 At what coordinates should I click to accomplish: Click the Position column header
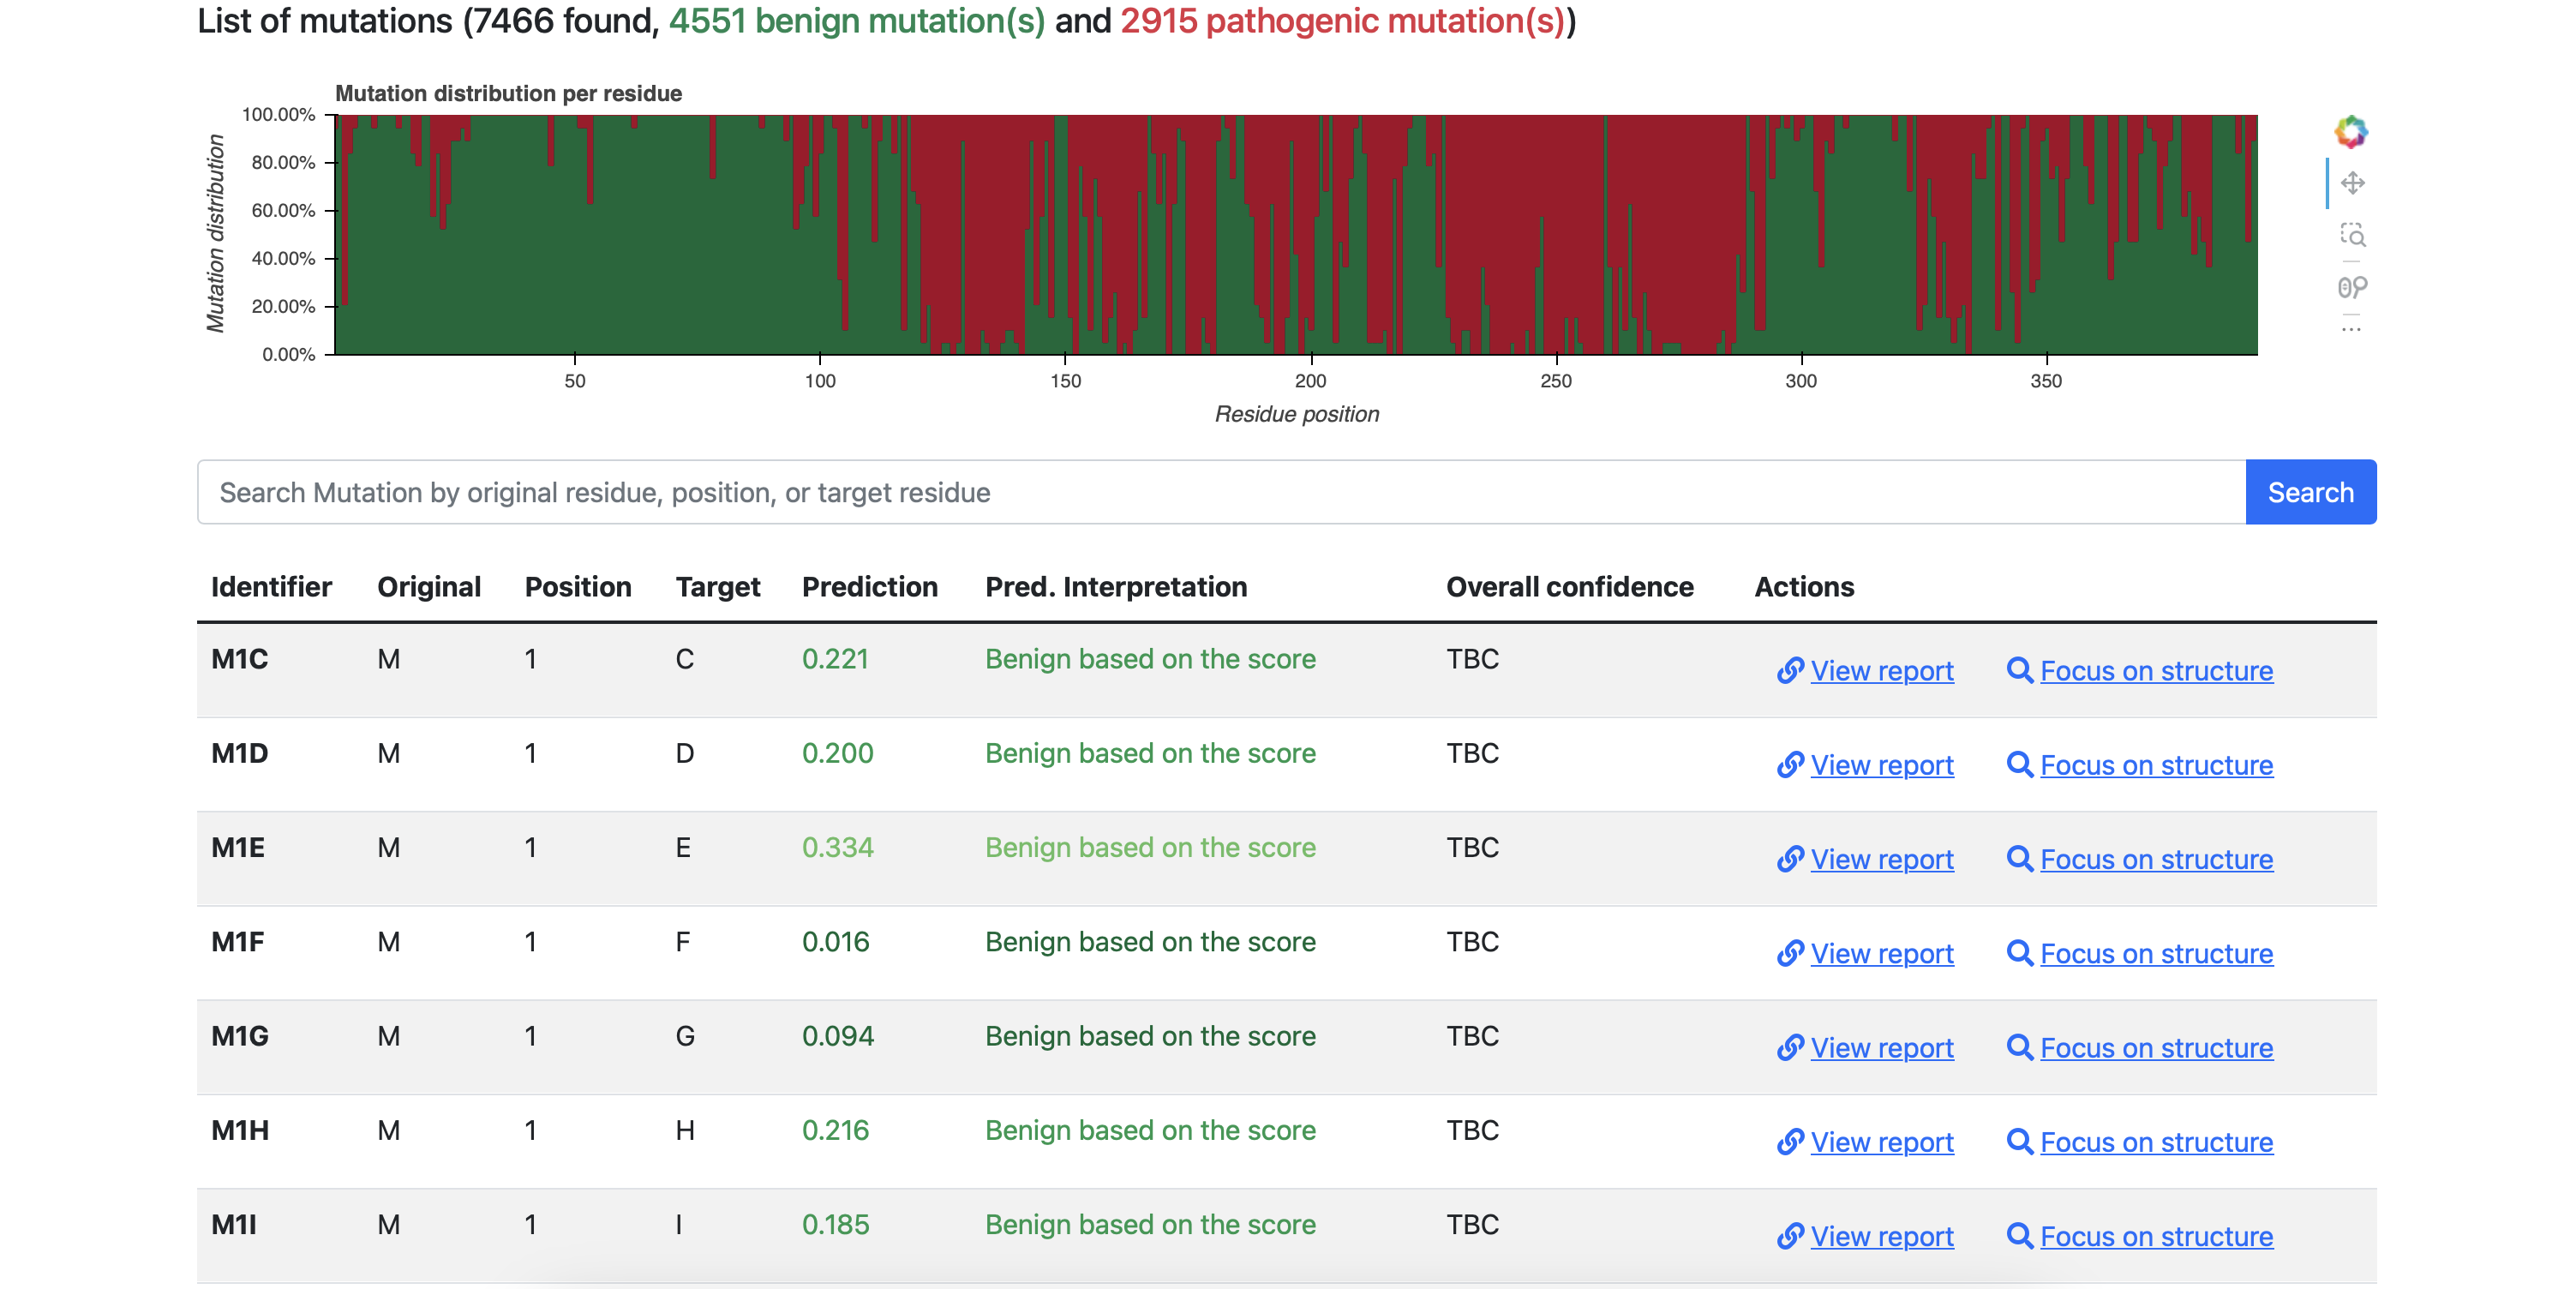pyautogui.click(x=578, y=587)
